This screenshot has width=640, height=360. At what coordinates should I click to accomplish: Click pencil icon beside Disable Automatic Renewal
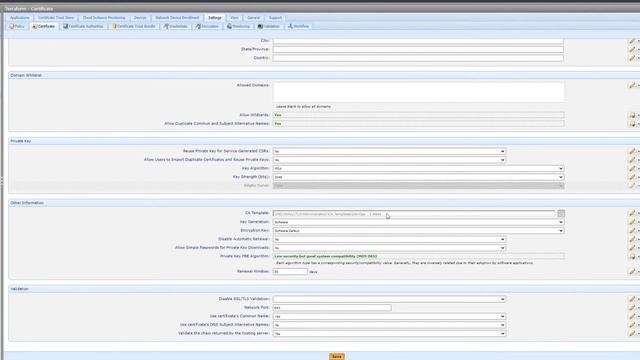point(632,239)
